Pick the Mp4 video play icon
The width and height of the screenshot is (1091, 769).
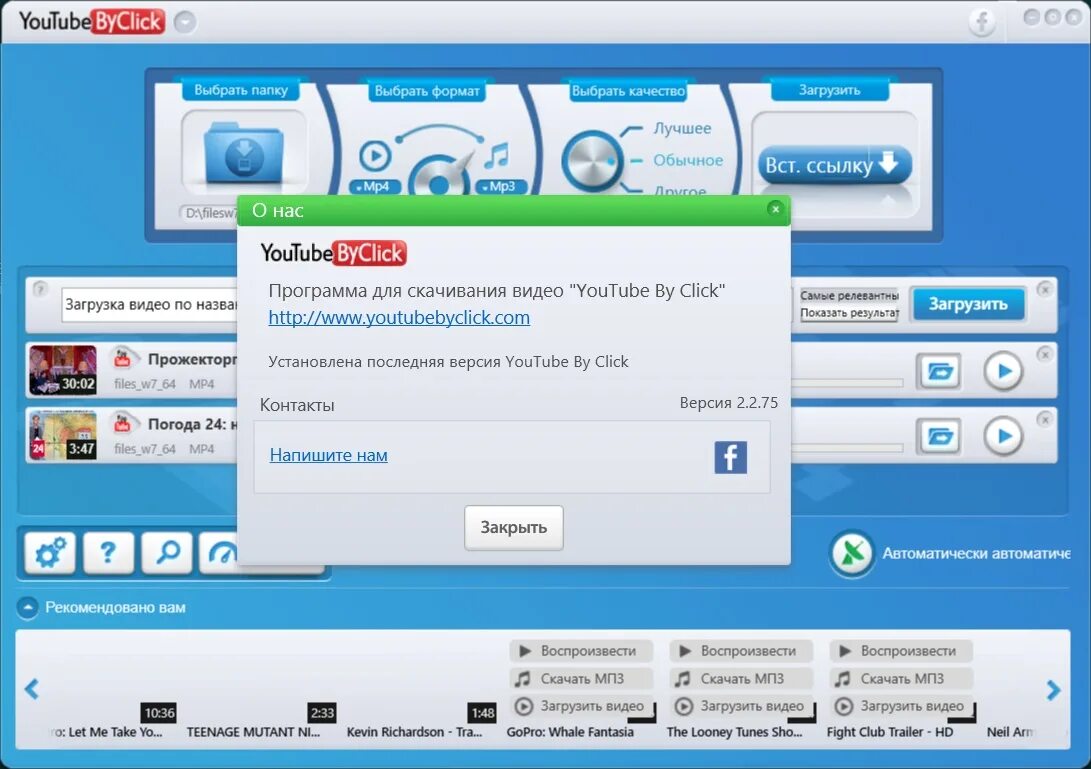374,155
